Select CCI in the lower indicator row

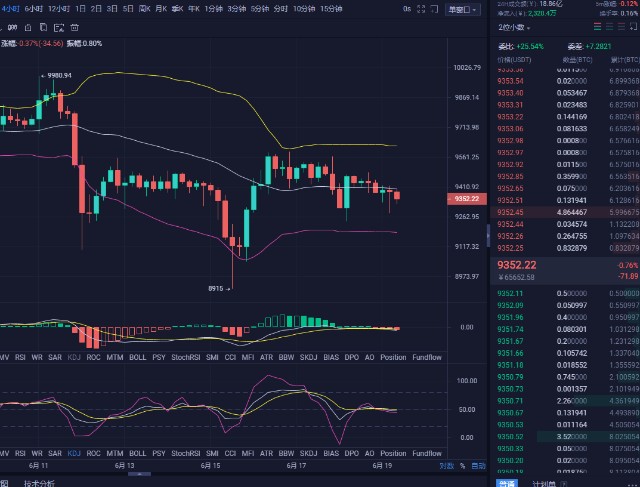(x=230, y=453)
